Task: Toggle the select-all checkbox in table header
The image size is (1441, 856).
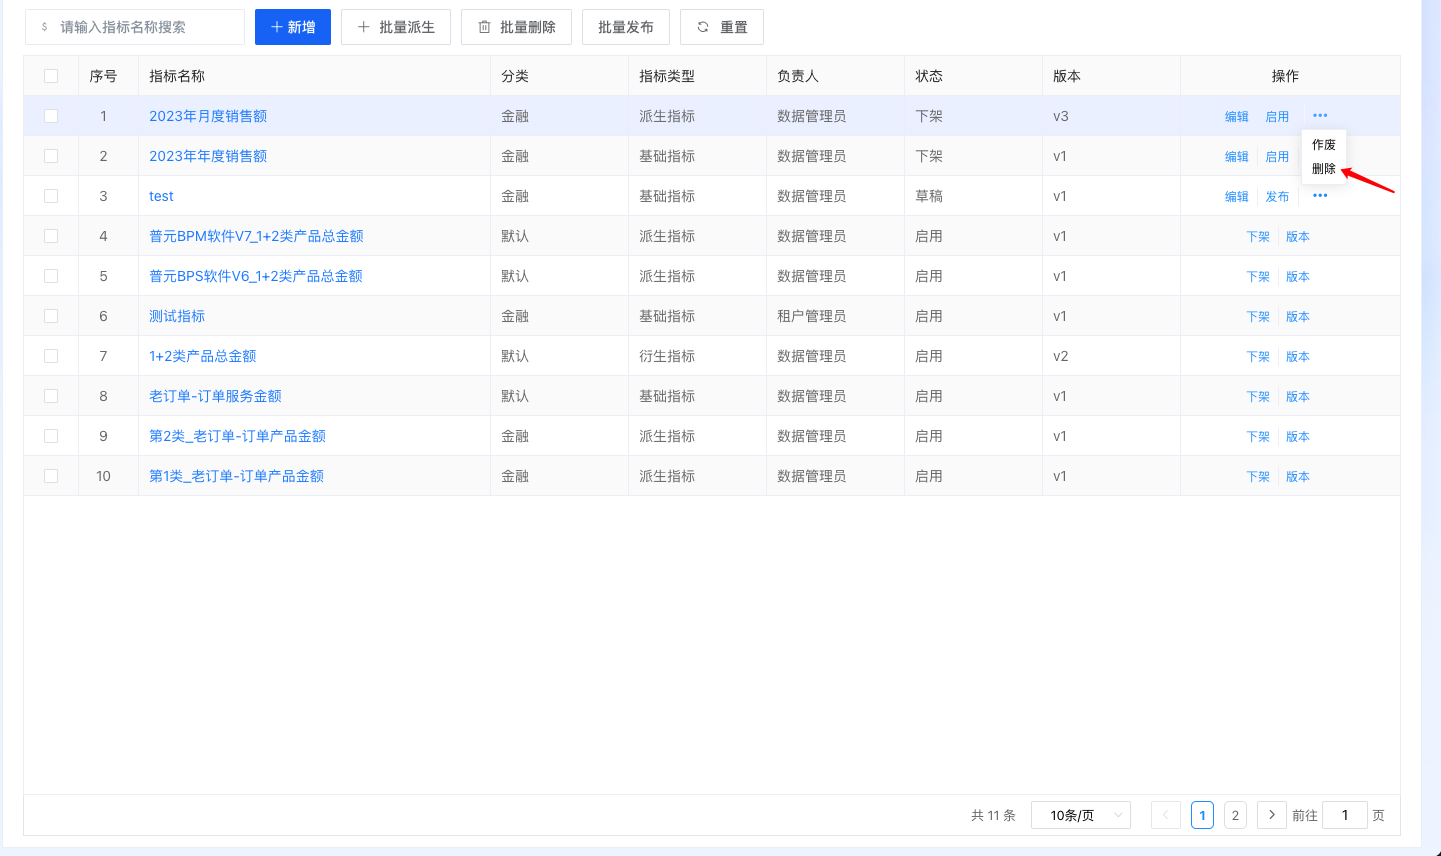Action: [51, 76]
